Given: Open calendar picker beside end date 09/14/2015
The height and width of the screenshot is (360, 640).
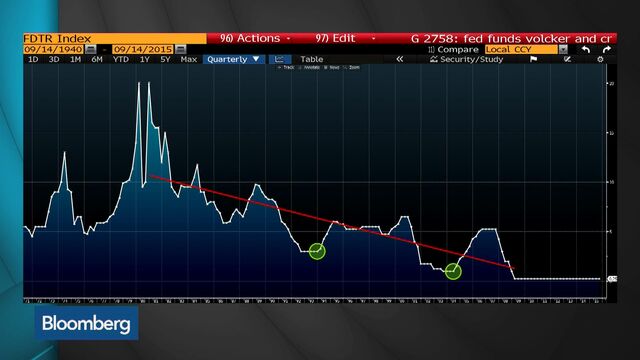Looking at the screenshot, I should [x=180, y=49].
